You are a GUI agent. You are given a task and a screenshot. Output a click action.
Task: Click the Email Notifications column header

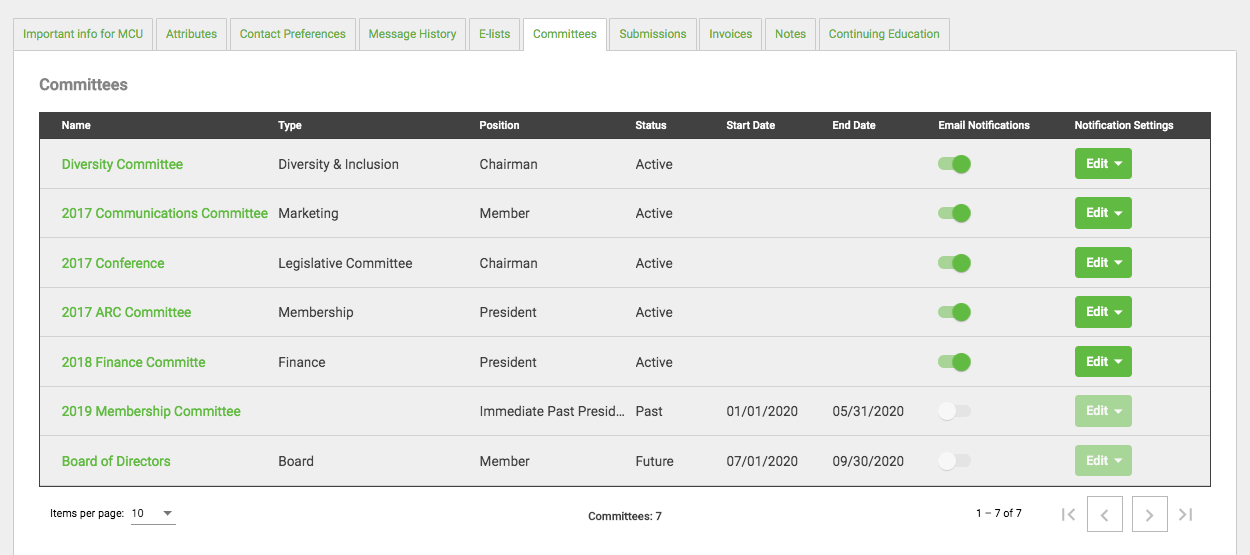click(x=984, y=125)
